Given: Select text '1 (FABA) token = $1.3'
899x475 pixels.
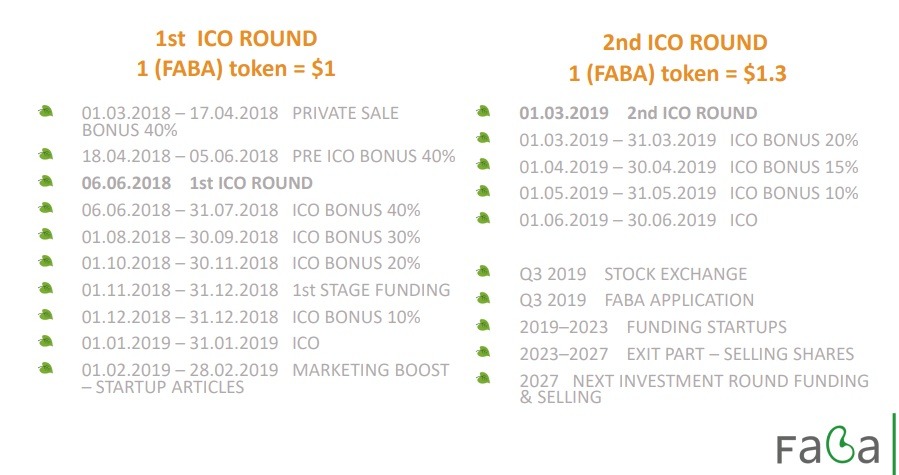Looking at the screenshot, I should 684,73.
